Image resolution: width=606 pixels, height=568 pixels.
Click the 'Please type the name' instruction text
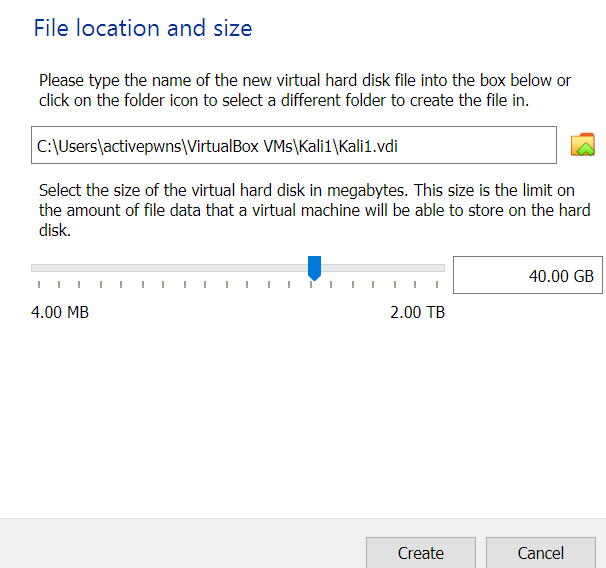305,90
